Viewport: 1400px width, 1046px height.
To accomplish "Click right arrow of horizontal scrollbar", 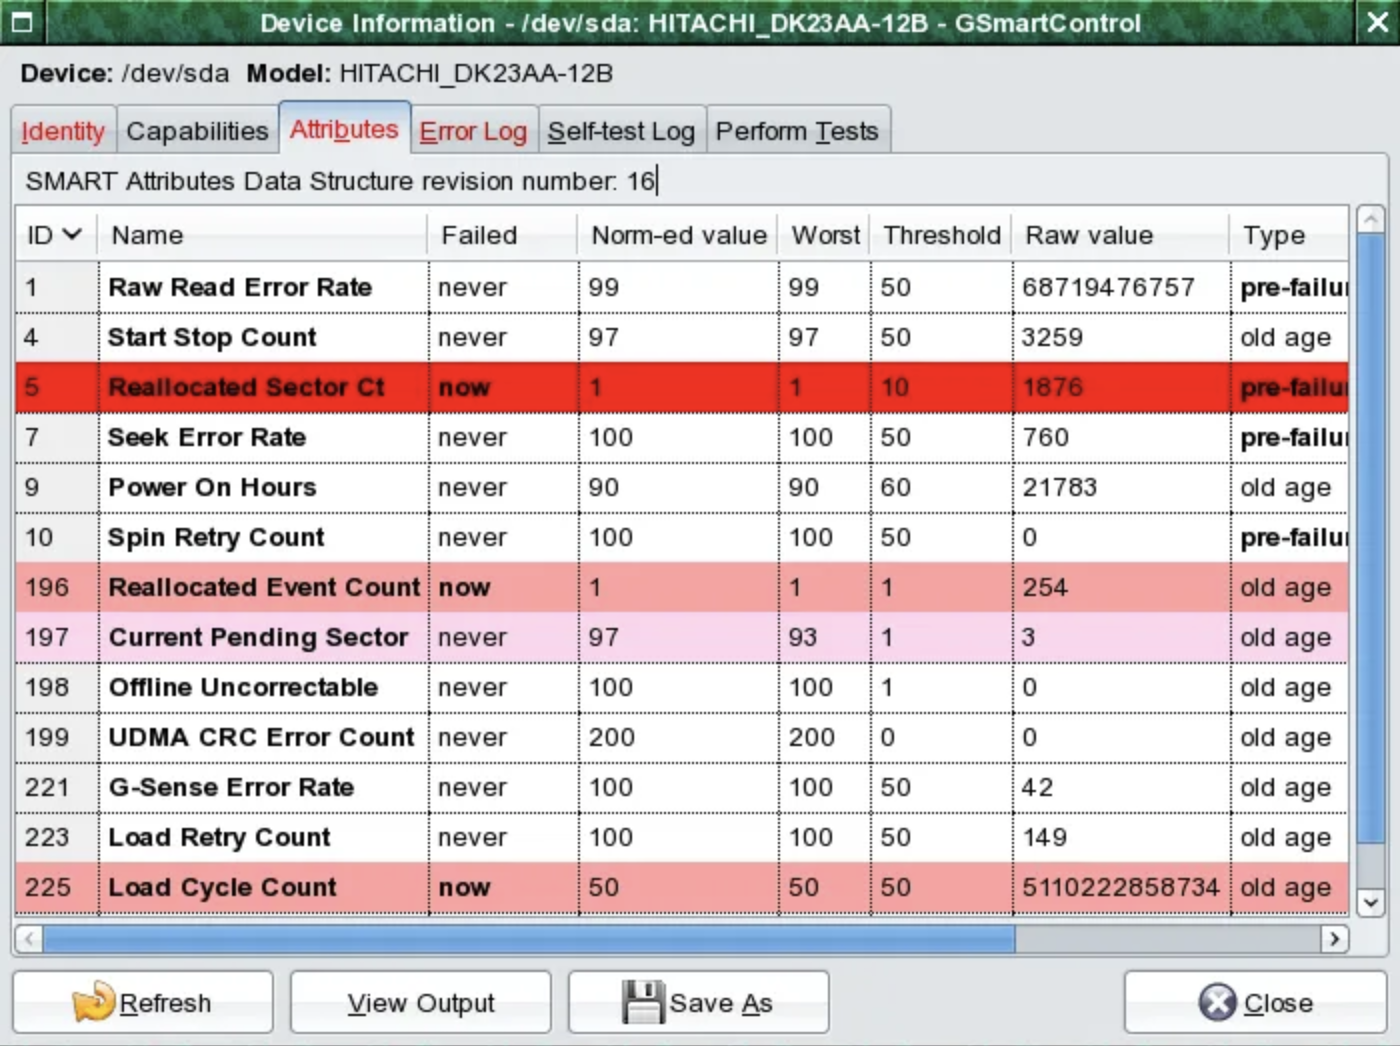I will tap(1333, 939).
